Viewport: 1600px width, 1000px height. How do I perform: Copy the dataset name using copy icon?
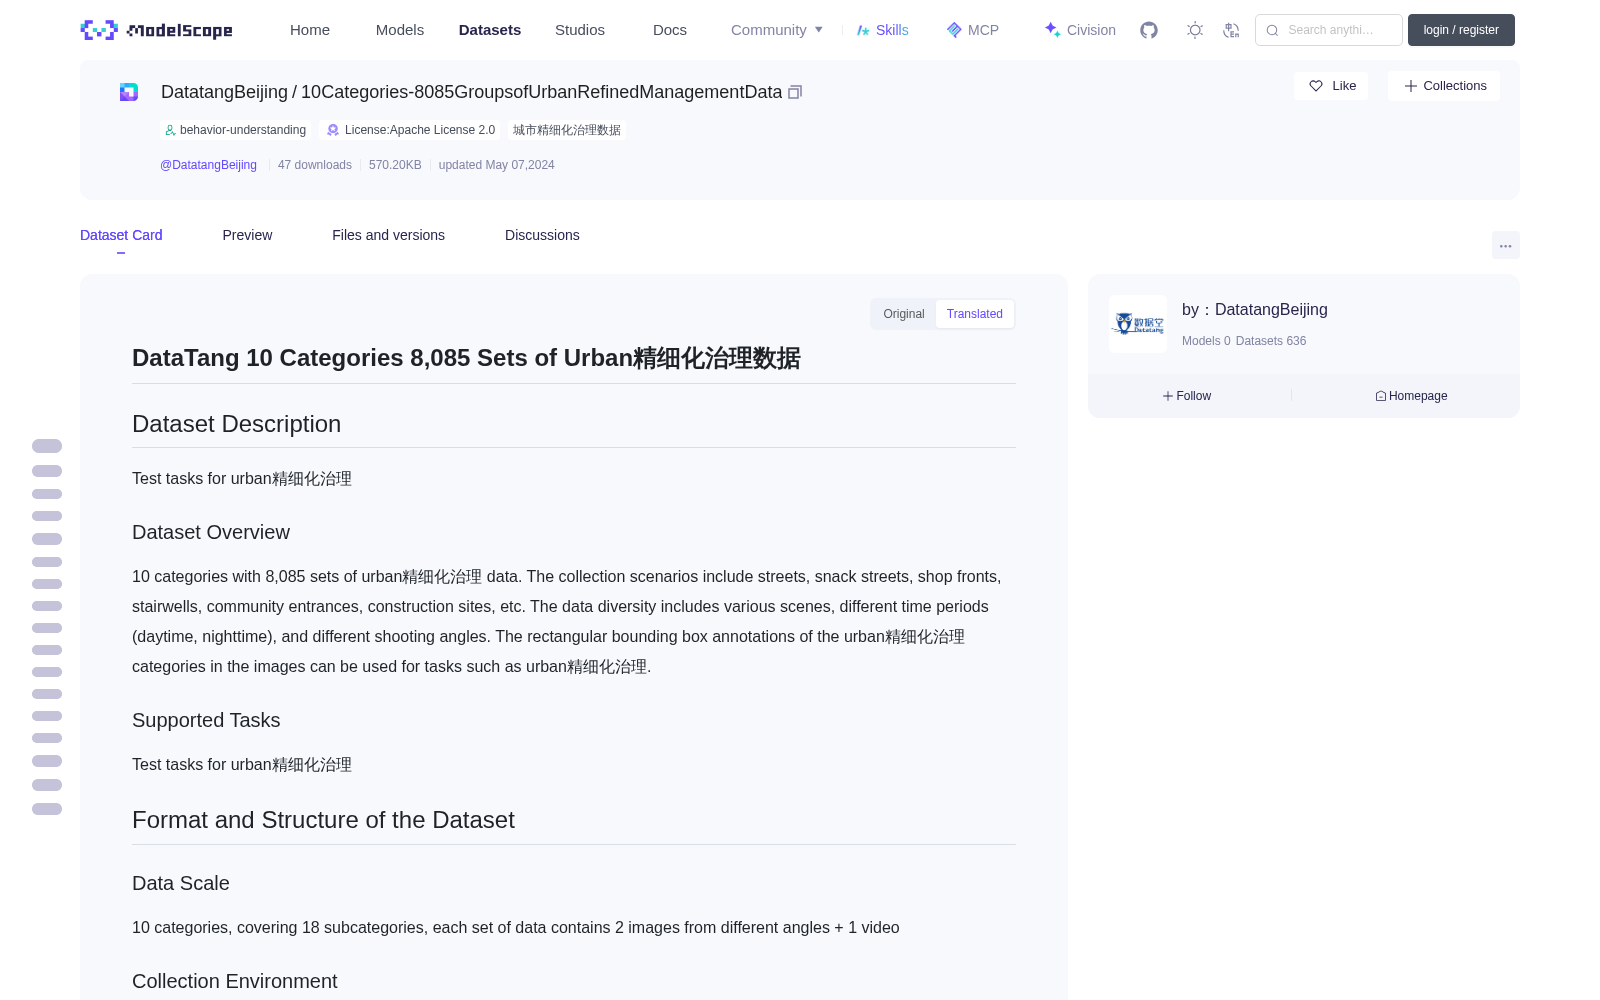coord(795,92)
